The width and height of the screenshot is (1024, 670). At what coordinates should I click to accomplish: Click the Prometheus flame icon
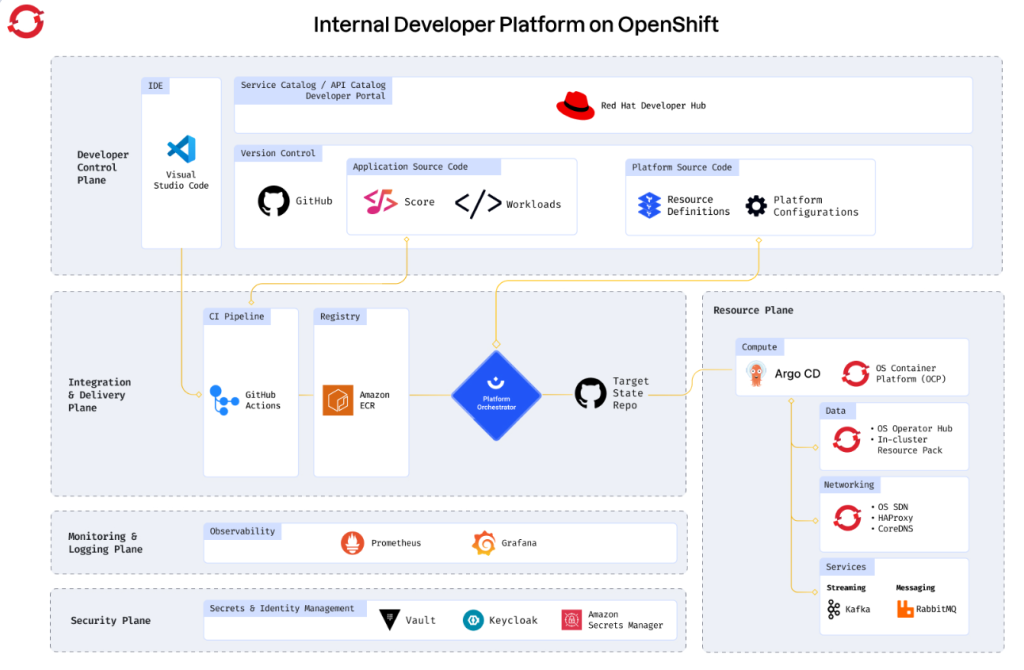point(352,543)
